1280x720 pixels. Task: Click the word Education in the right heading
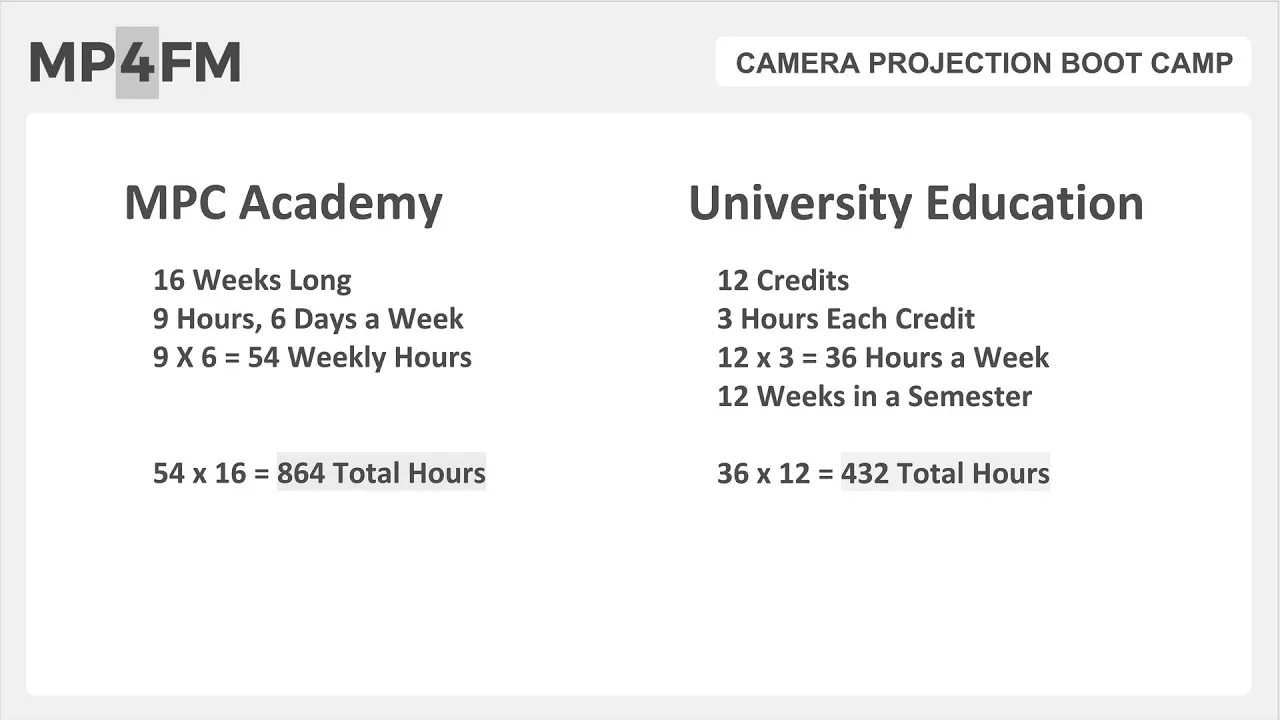pos(1034,203)
